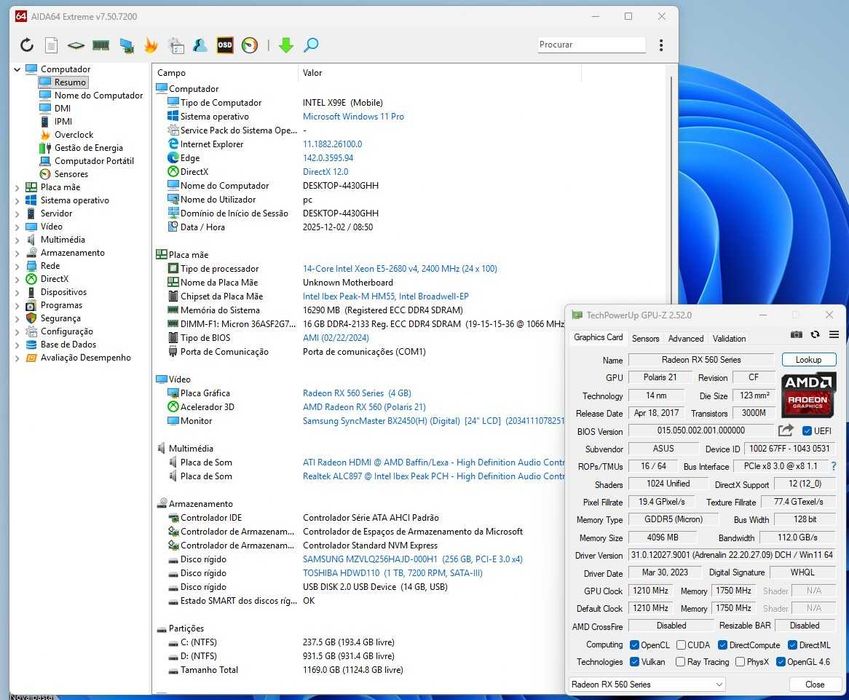Click the BIOS export share icon in GPU-Z
This screenshot has width=849, height=700.
[786, 430]
